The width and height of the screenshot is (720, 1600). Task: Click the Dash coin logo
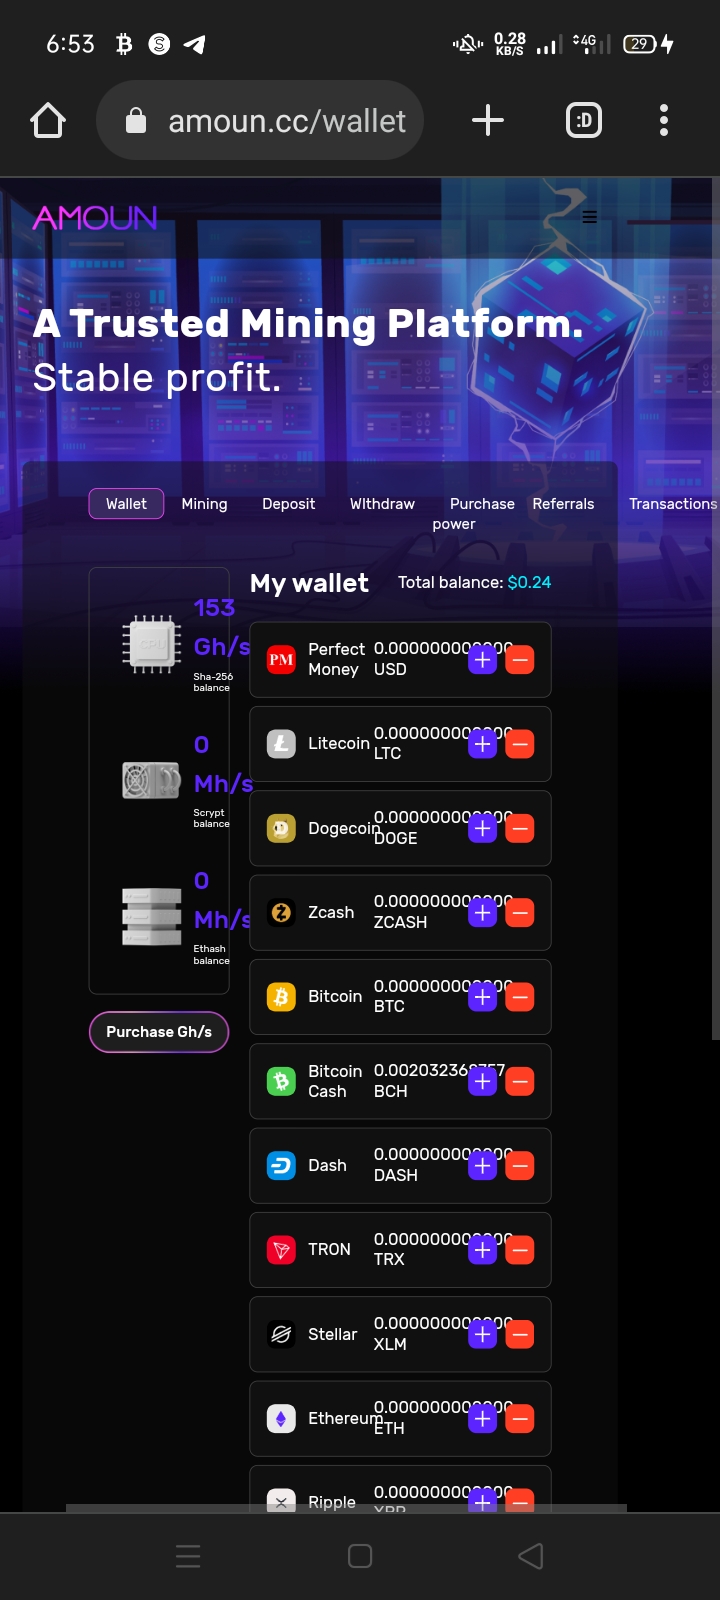[281, 1166]
